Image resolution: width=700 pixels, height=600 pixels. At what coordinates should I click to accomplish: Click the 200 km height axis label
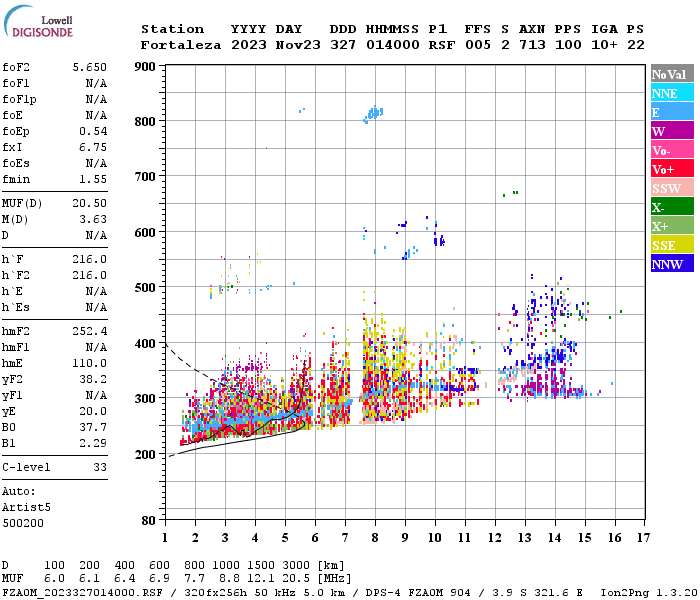point(145,454)
